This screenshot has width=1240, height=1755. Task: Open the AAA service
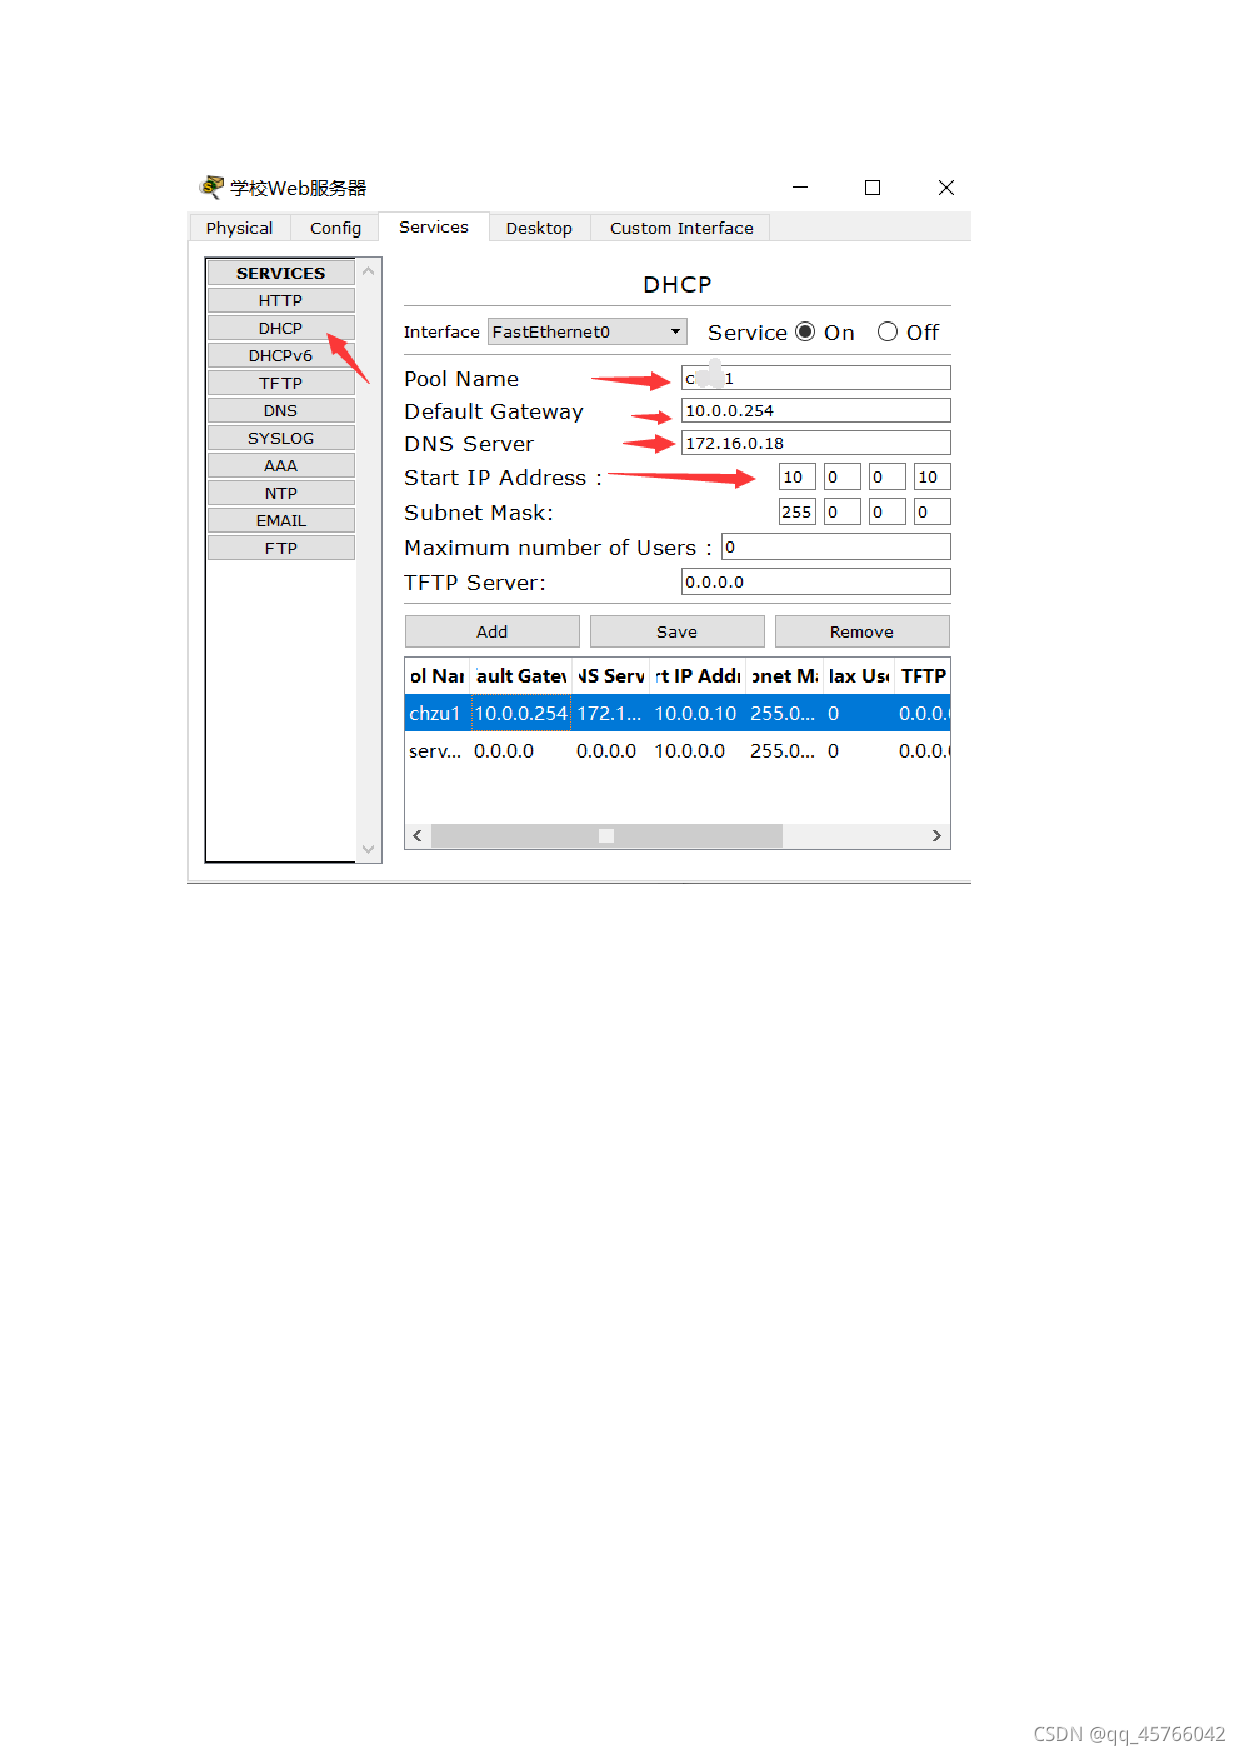click(x=281, y=465)
